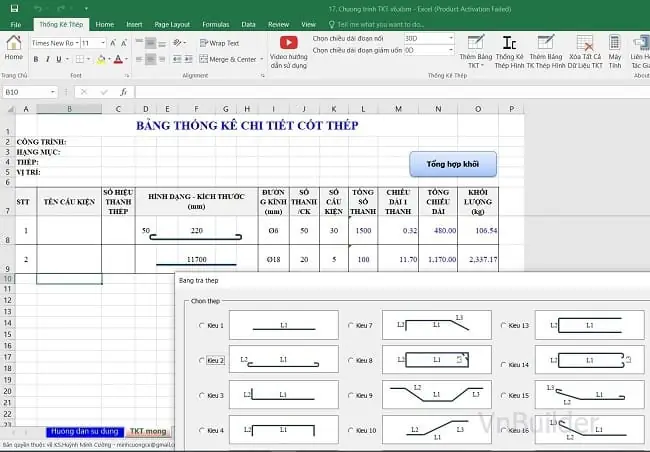
Task: Select the Kiểu 13 radio button
Action: tap(504, 326)
